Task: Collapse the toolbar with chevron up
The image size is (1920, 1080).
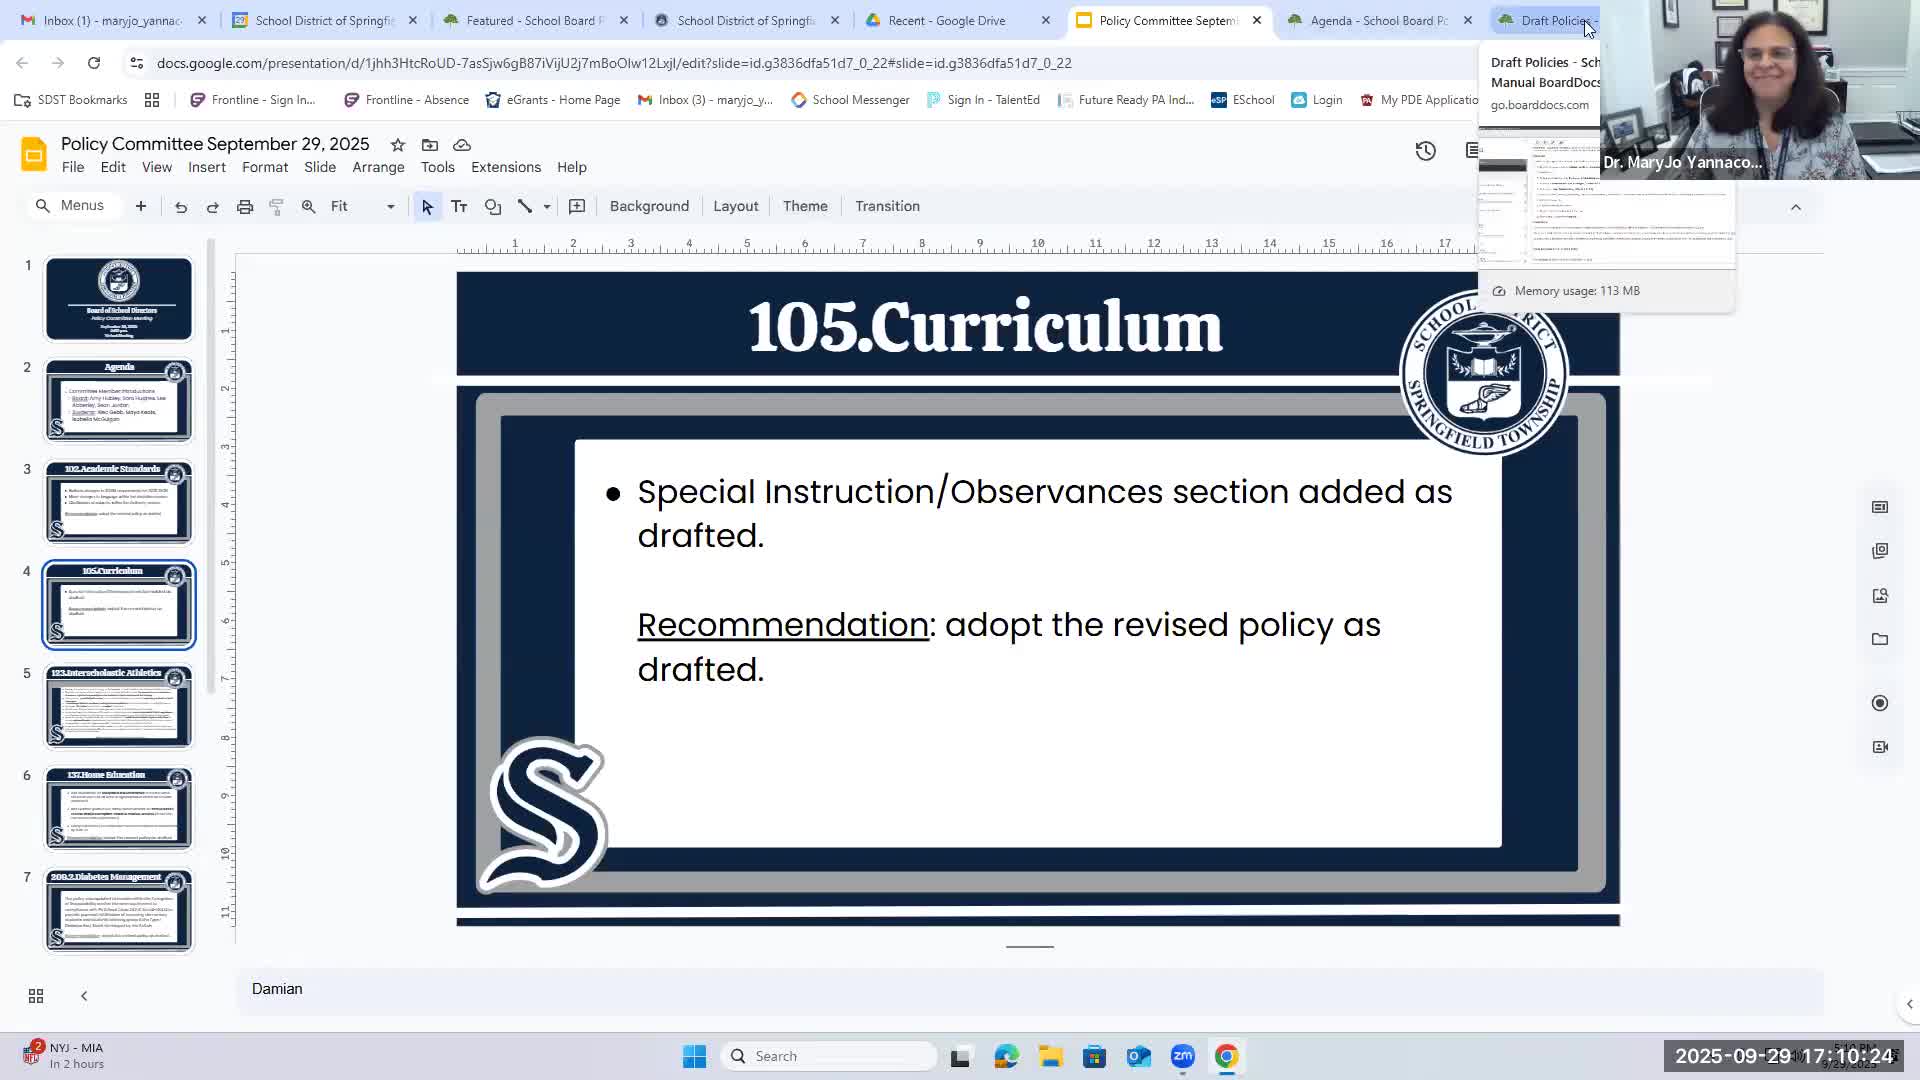Action: (x=1795, y=207)
